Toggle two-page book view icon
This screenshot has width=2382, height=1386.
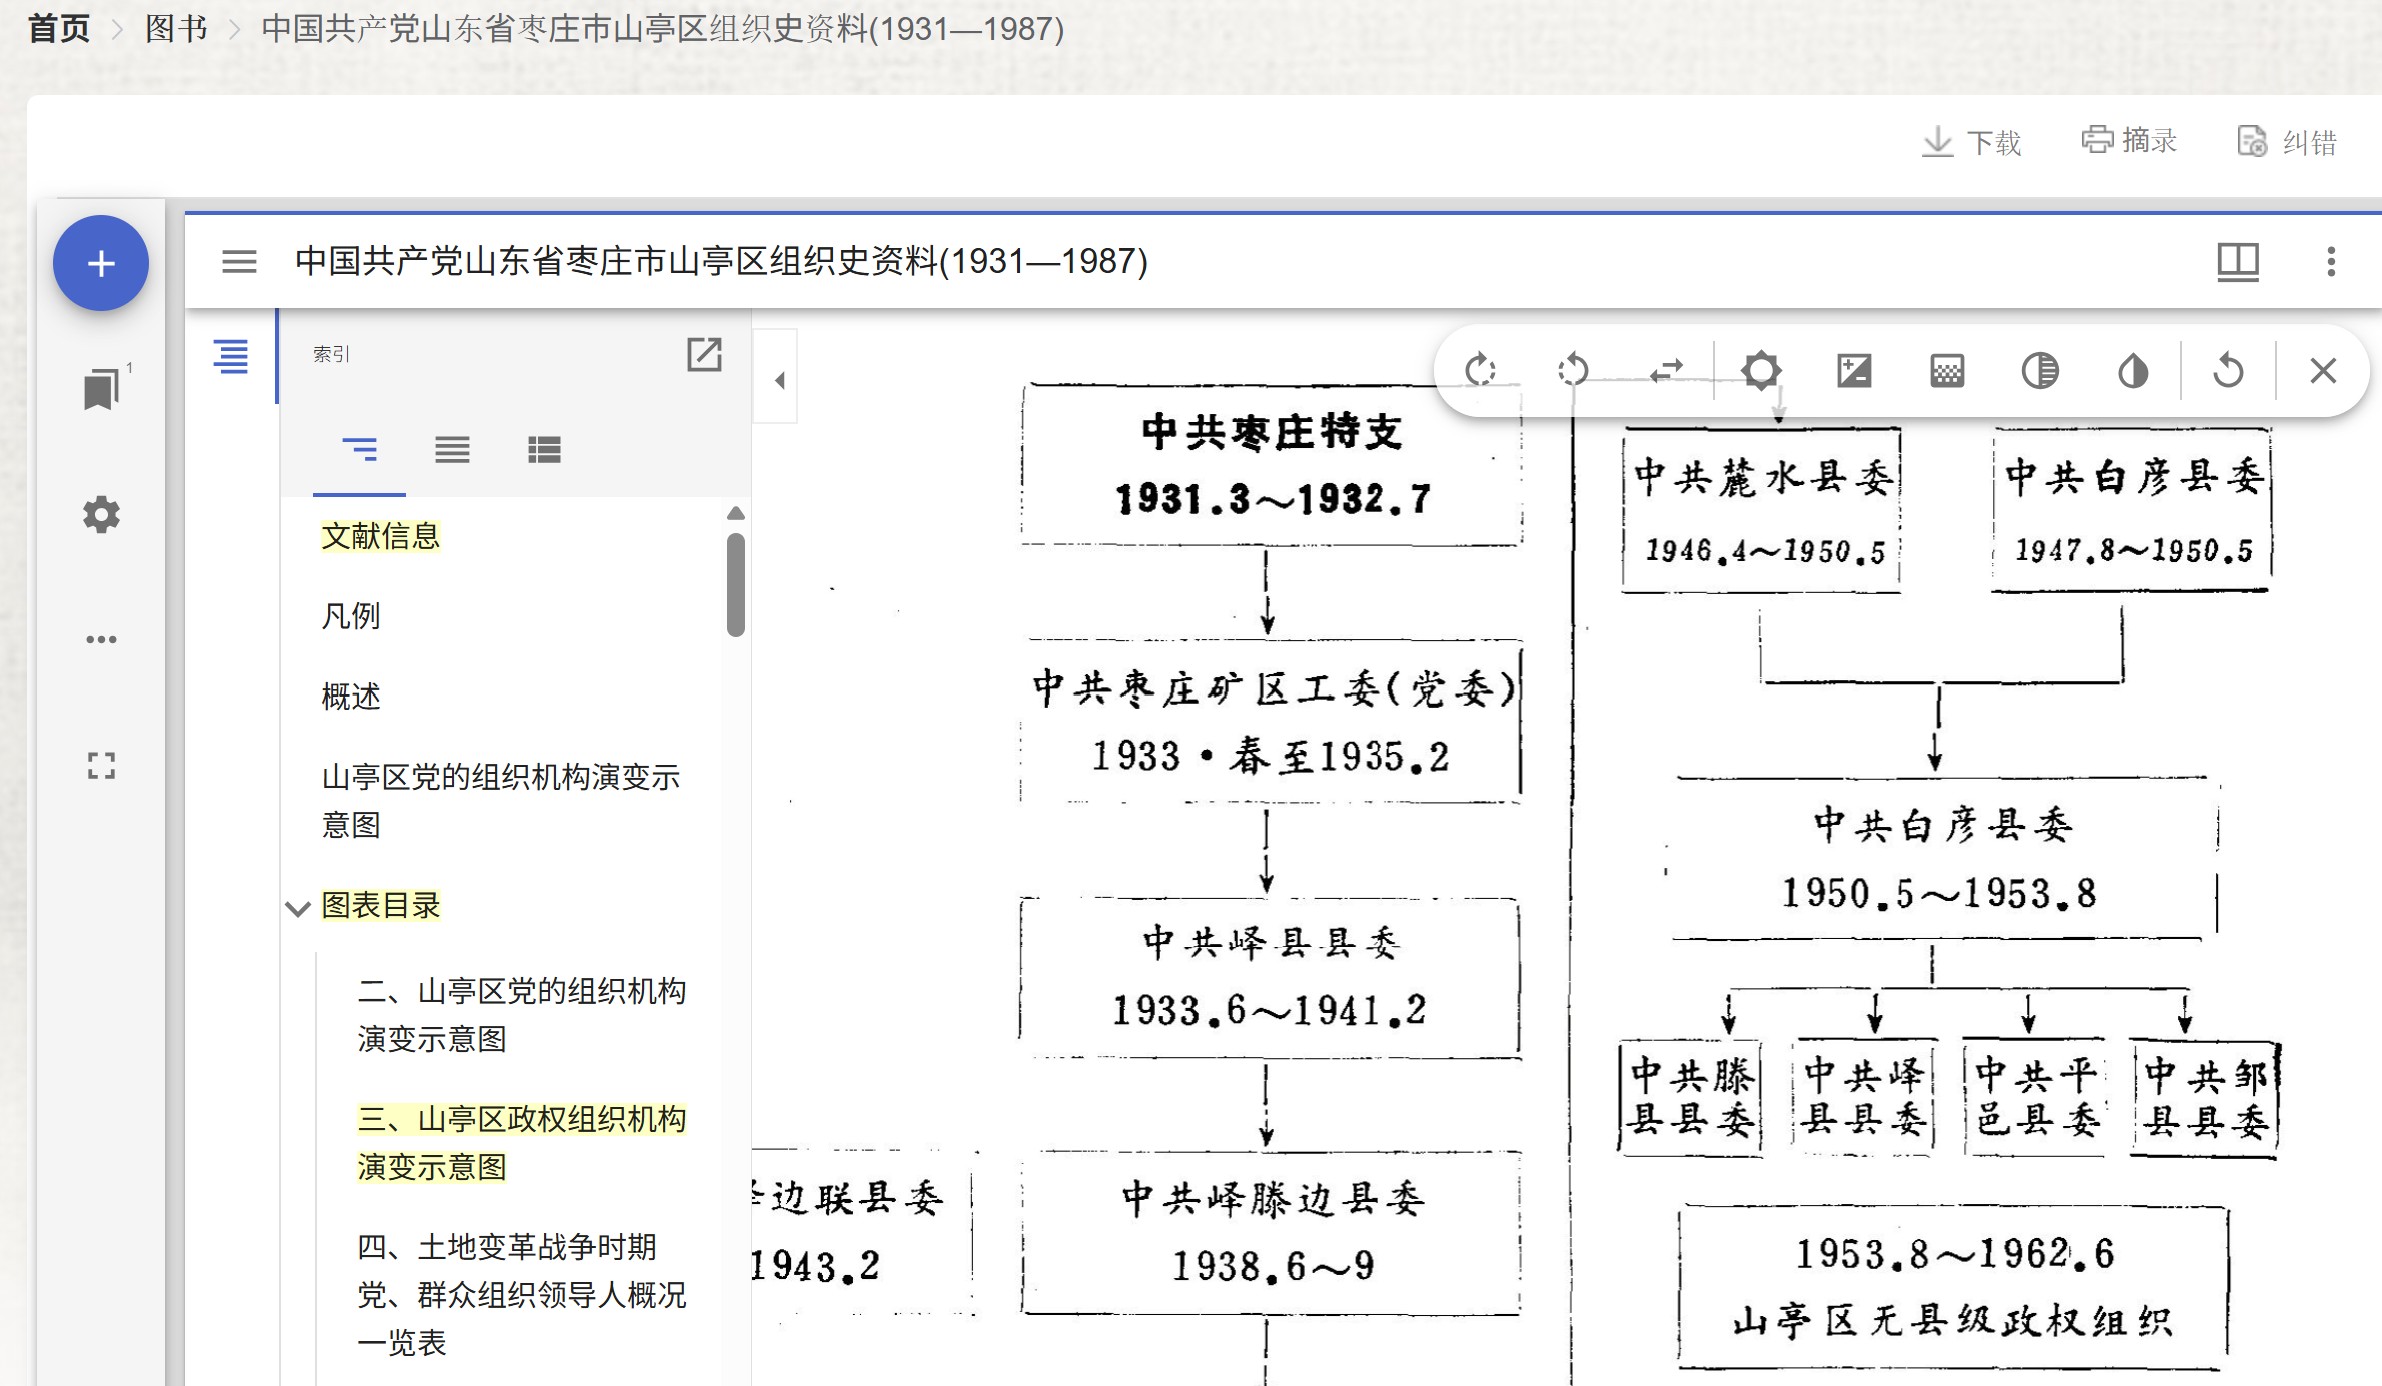[x=2237, y=262]
